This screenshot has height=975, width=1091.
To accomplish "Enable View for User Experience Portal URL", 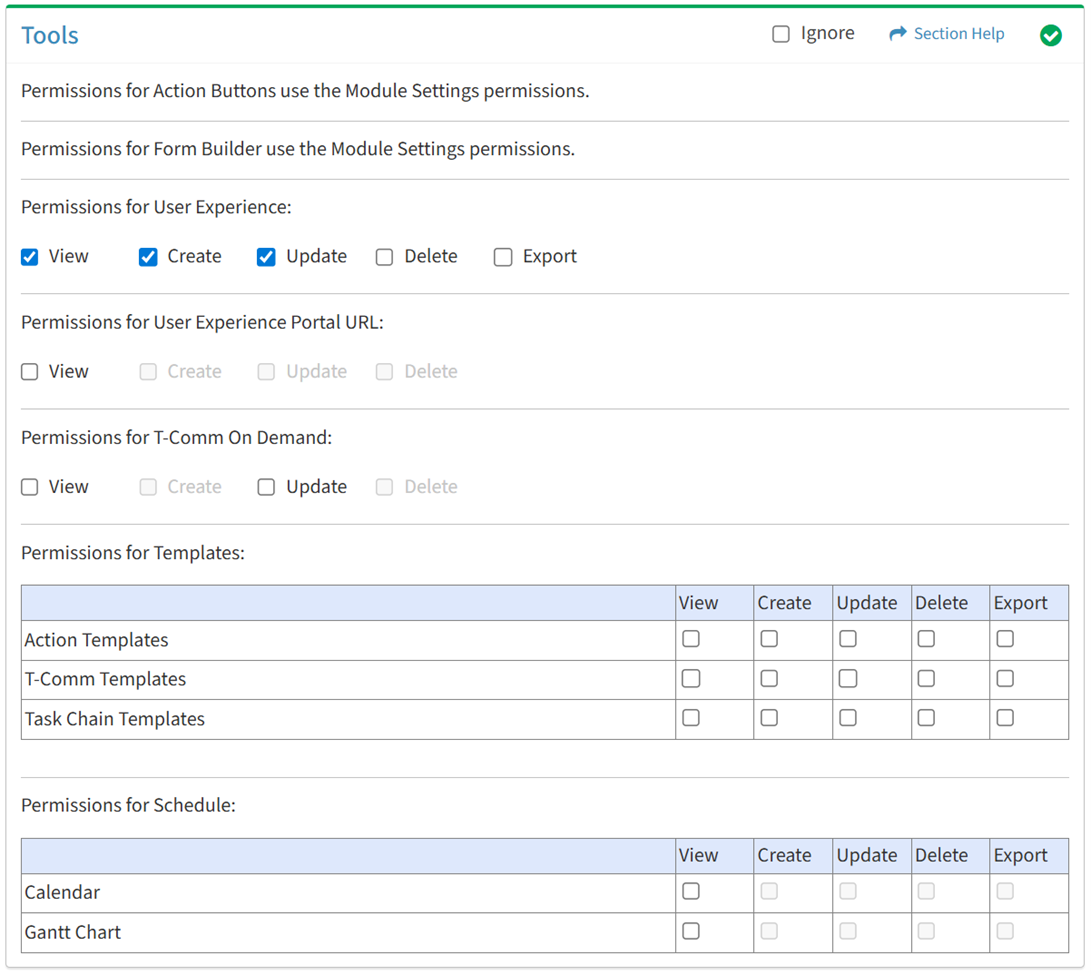I will click(x=30, y=372).
